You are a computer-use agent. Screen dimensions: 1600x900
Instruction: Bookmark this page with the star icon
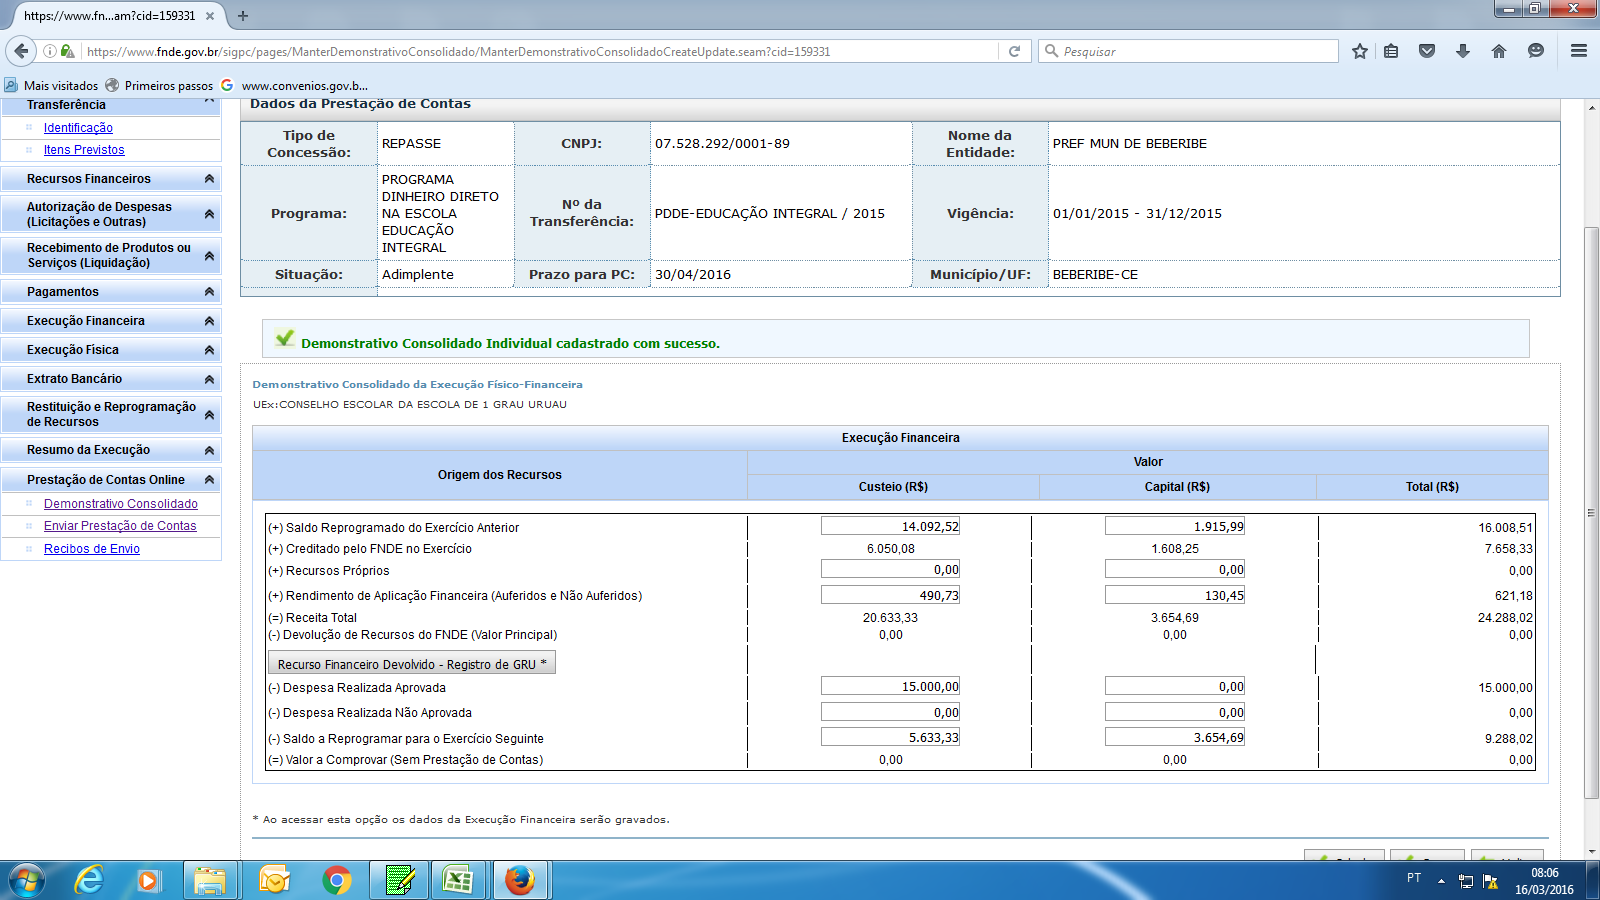point(1359,51)
